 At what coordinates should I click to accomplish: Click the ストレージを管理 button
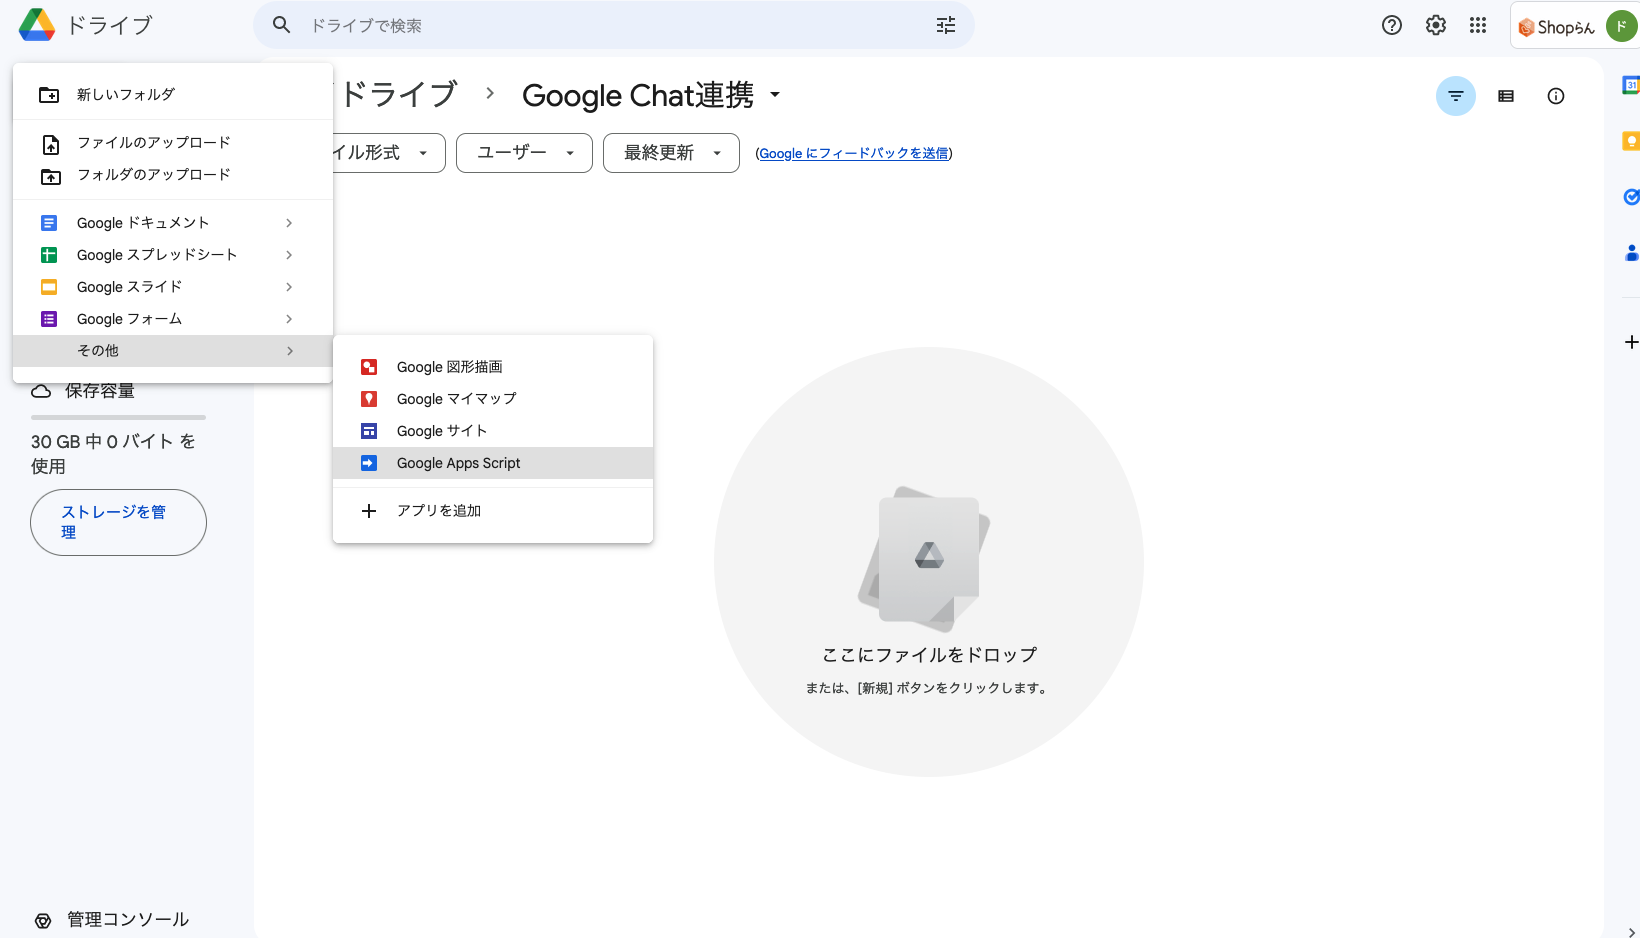(118, 522)
